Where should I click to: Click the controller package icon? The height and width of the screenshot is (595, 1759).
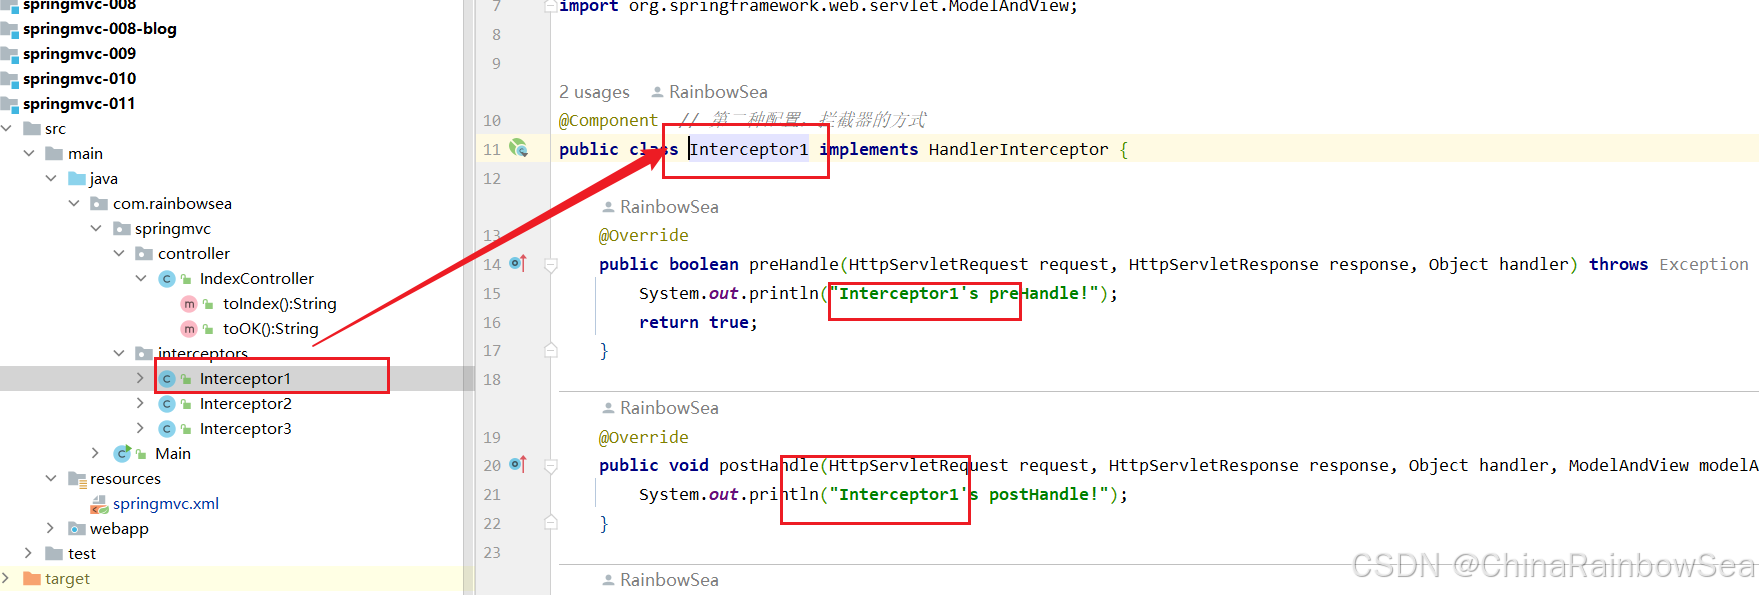144,253
